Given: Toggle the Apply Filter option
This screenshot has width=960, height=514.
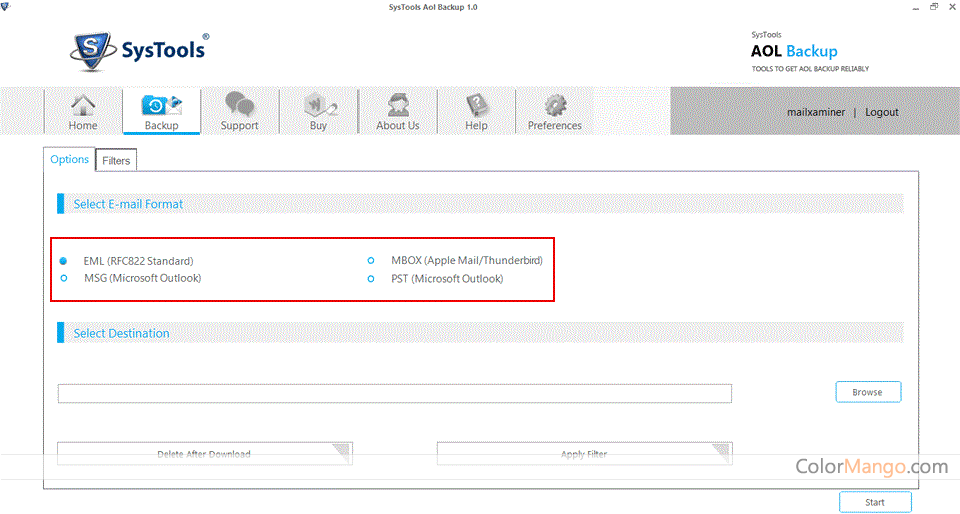Looking at the screenshot, I should [x=584, y=454].
